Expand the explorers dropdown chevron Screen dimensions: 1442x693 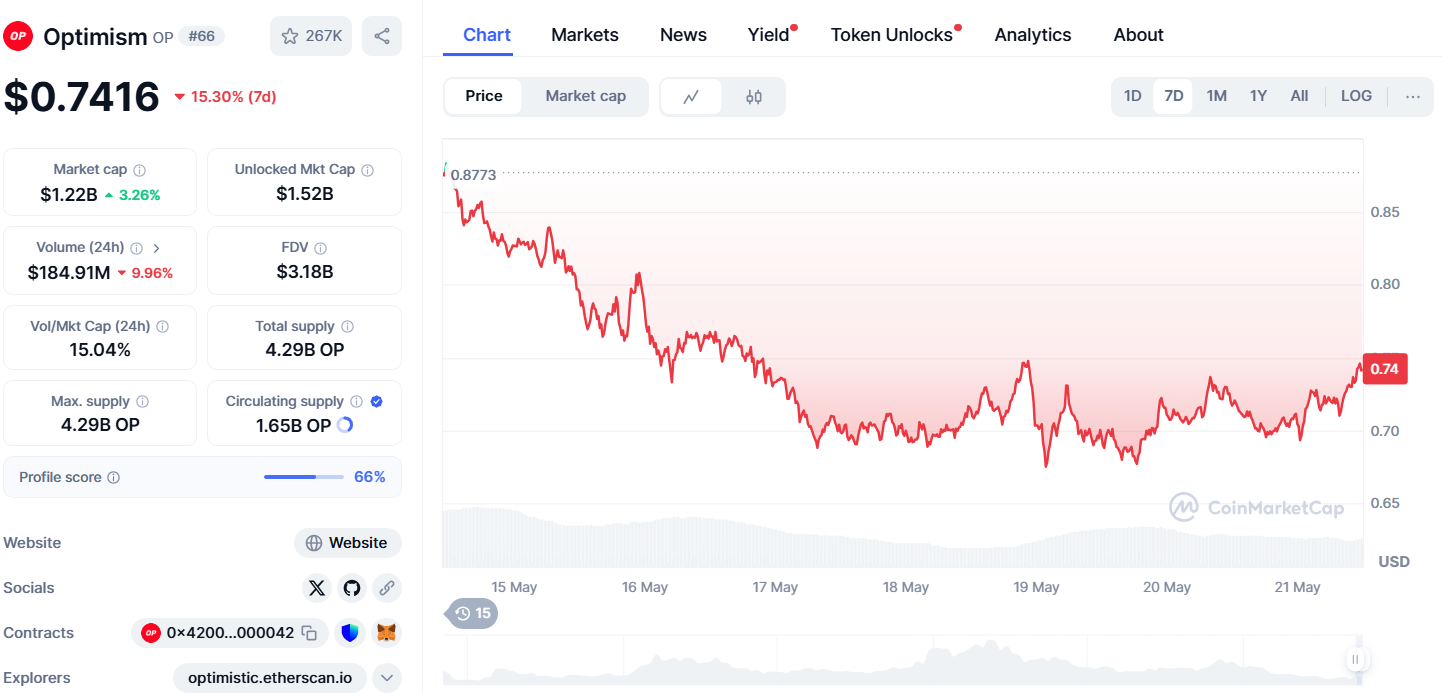pyautogui.click(x=386, y=678)
